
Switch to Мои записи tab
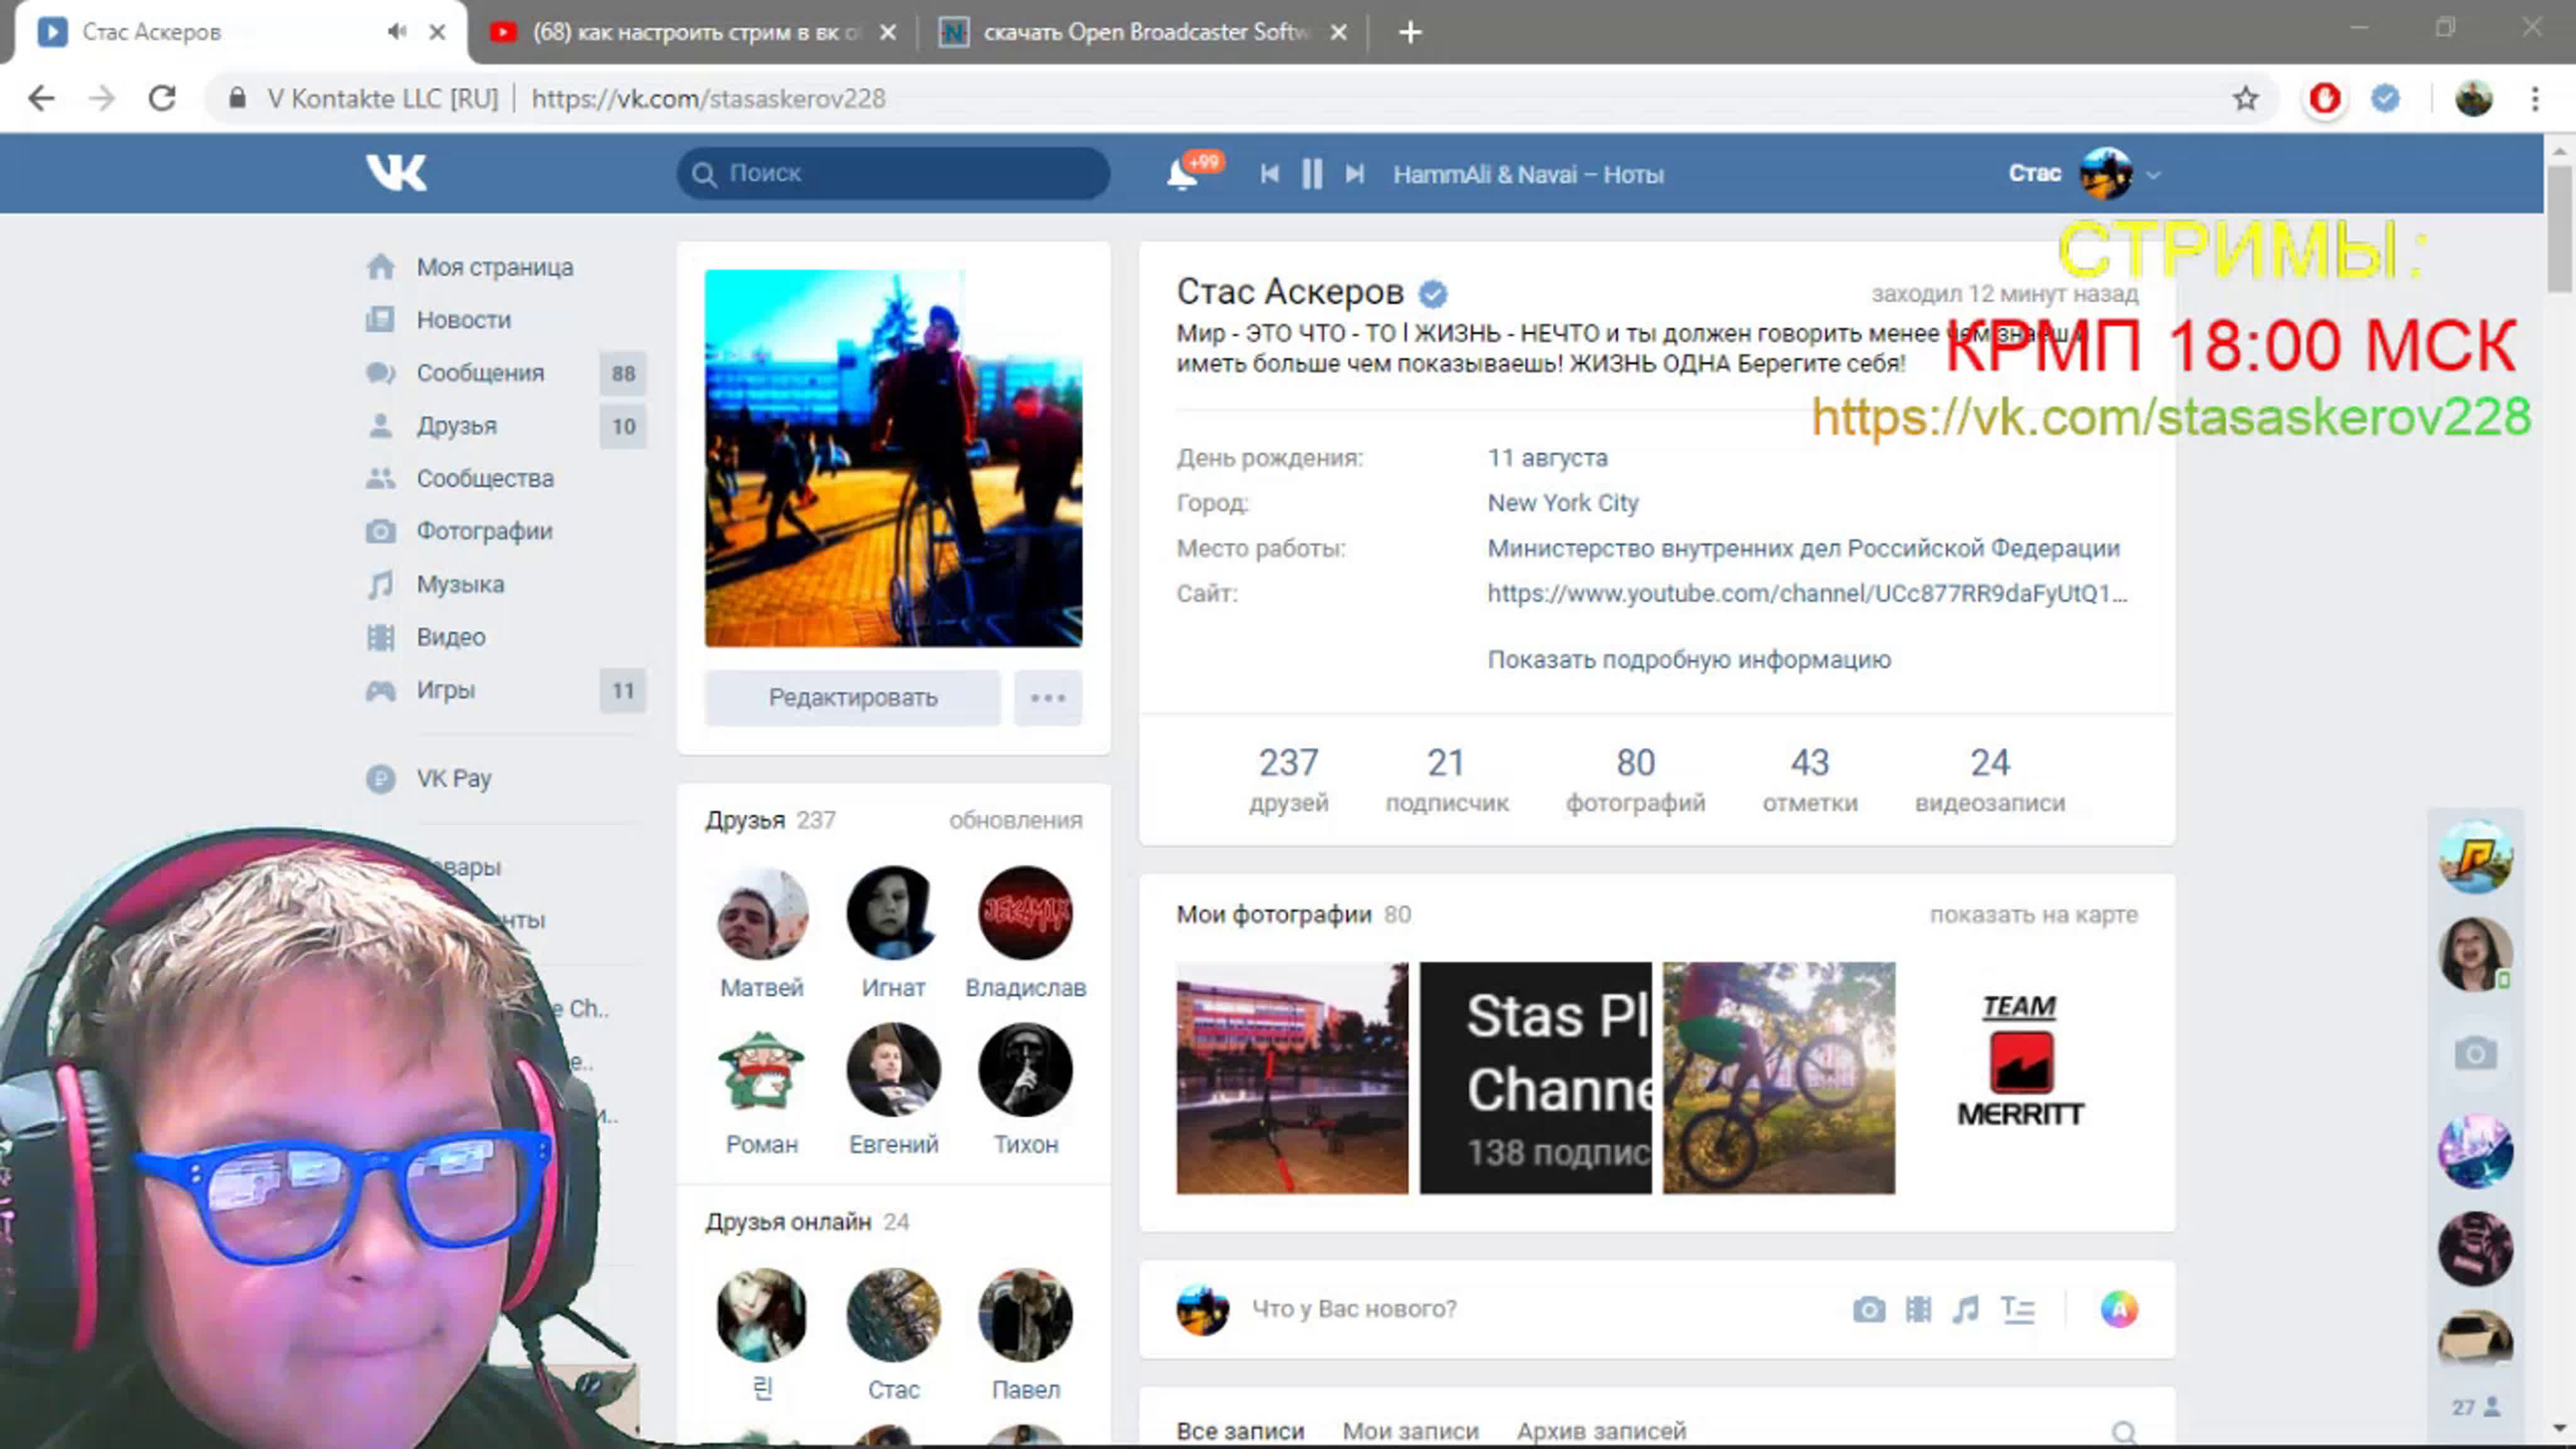click(x=1410, y=1431)
